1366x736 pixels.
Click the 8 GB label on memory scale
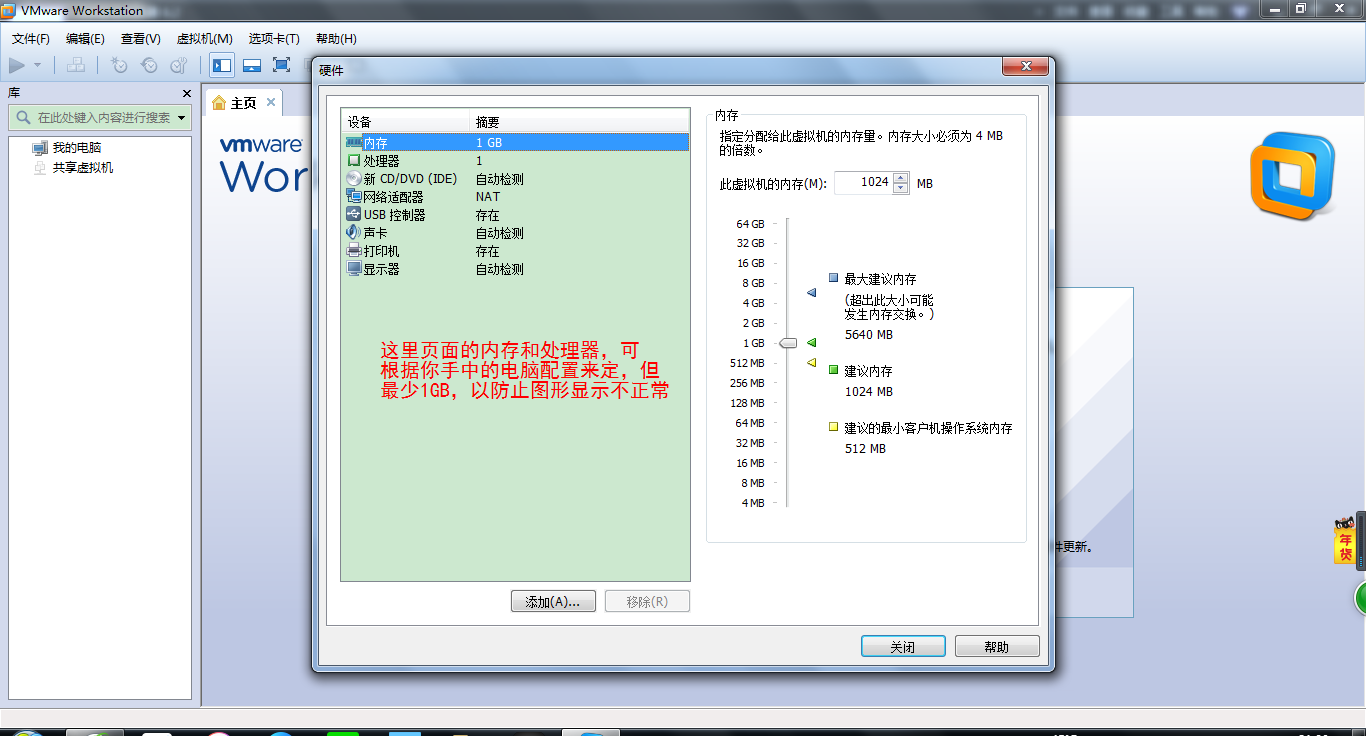(x=753, y=284)
